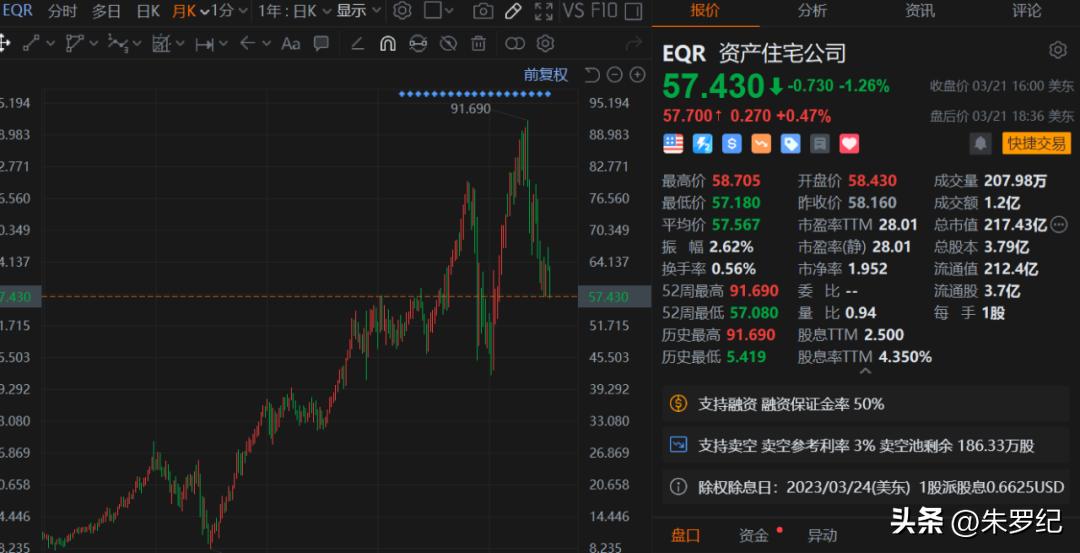Image resolution: width=1080 pixels, height=553 pixels.
Task: Click the blue dollar sign icon
Action: click(731, 143)
